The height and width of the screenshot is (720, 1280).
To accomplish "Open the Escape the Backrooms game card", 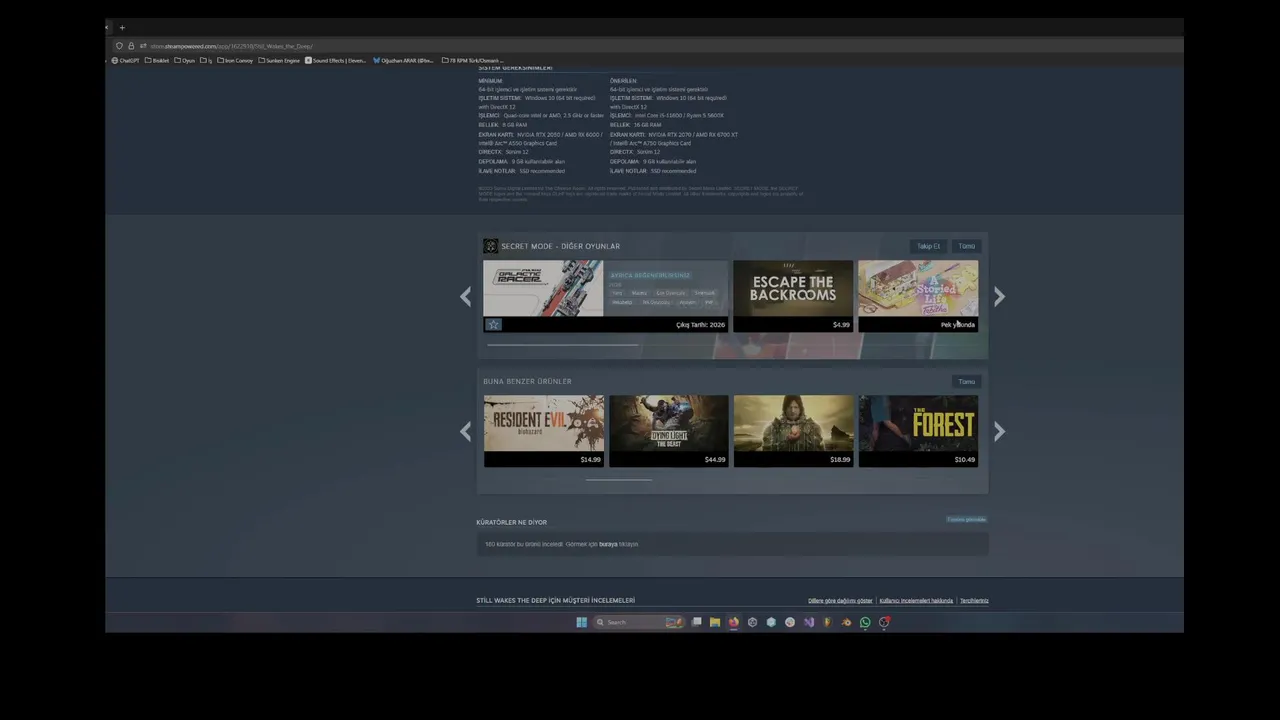I will (793, 296).
